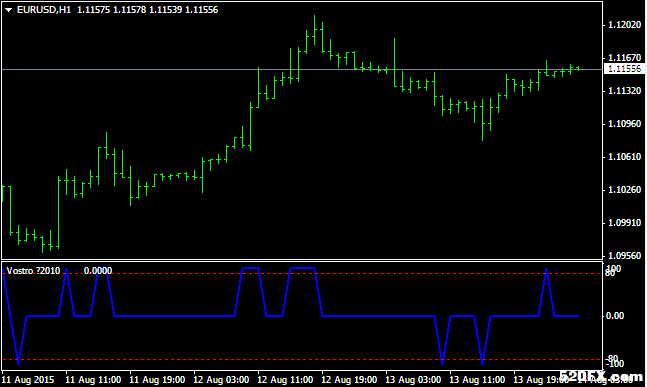The image size is (647, 387).
Task: Click the 1.12020 price axis label
Action: coord(625,25)
